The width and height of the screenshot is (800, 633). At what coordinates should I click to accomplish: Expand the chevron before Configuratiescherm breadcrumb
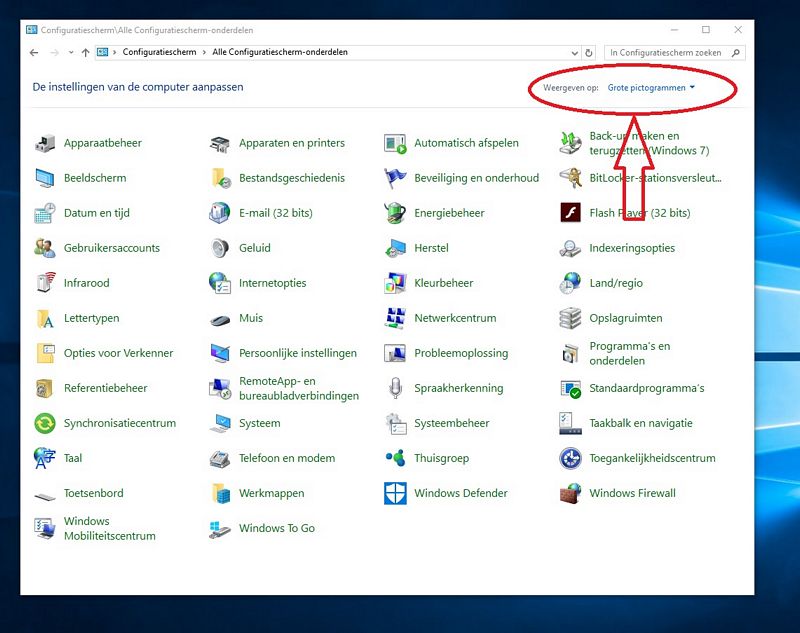coord(114,52)
